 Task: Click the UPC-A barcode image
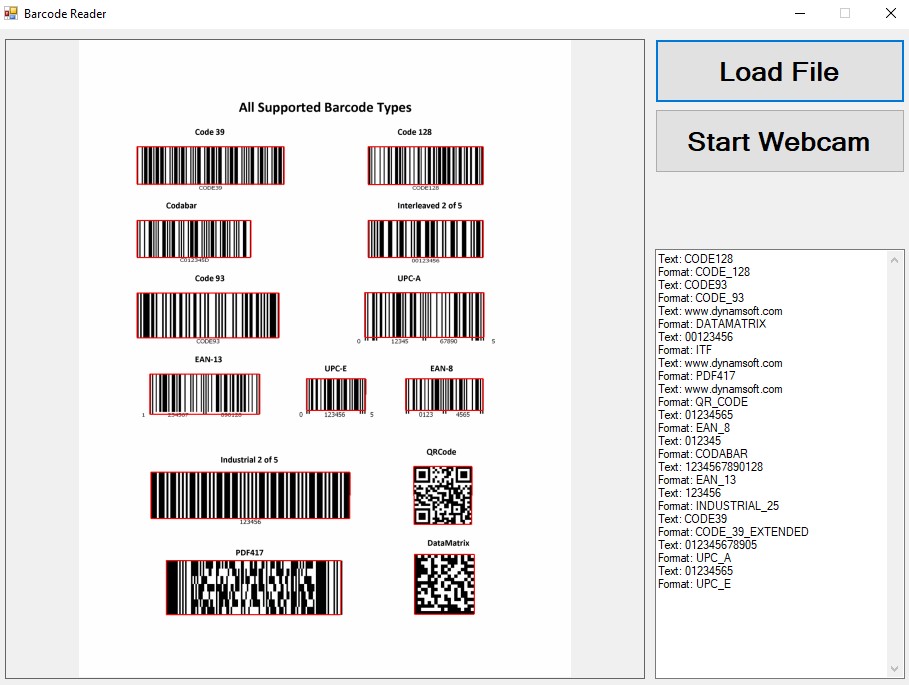click(424, 315)
